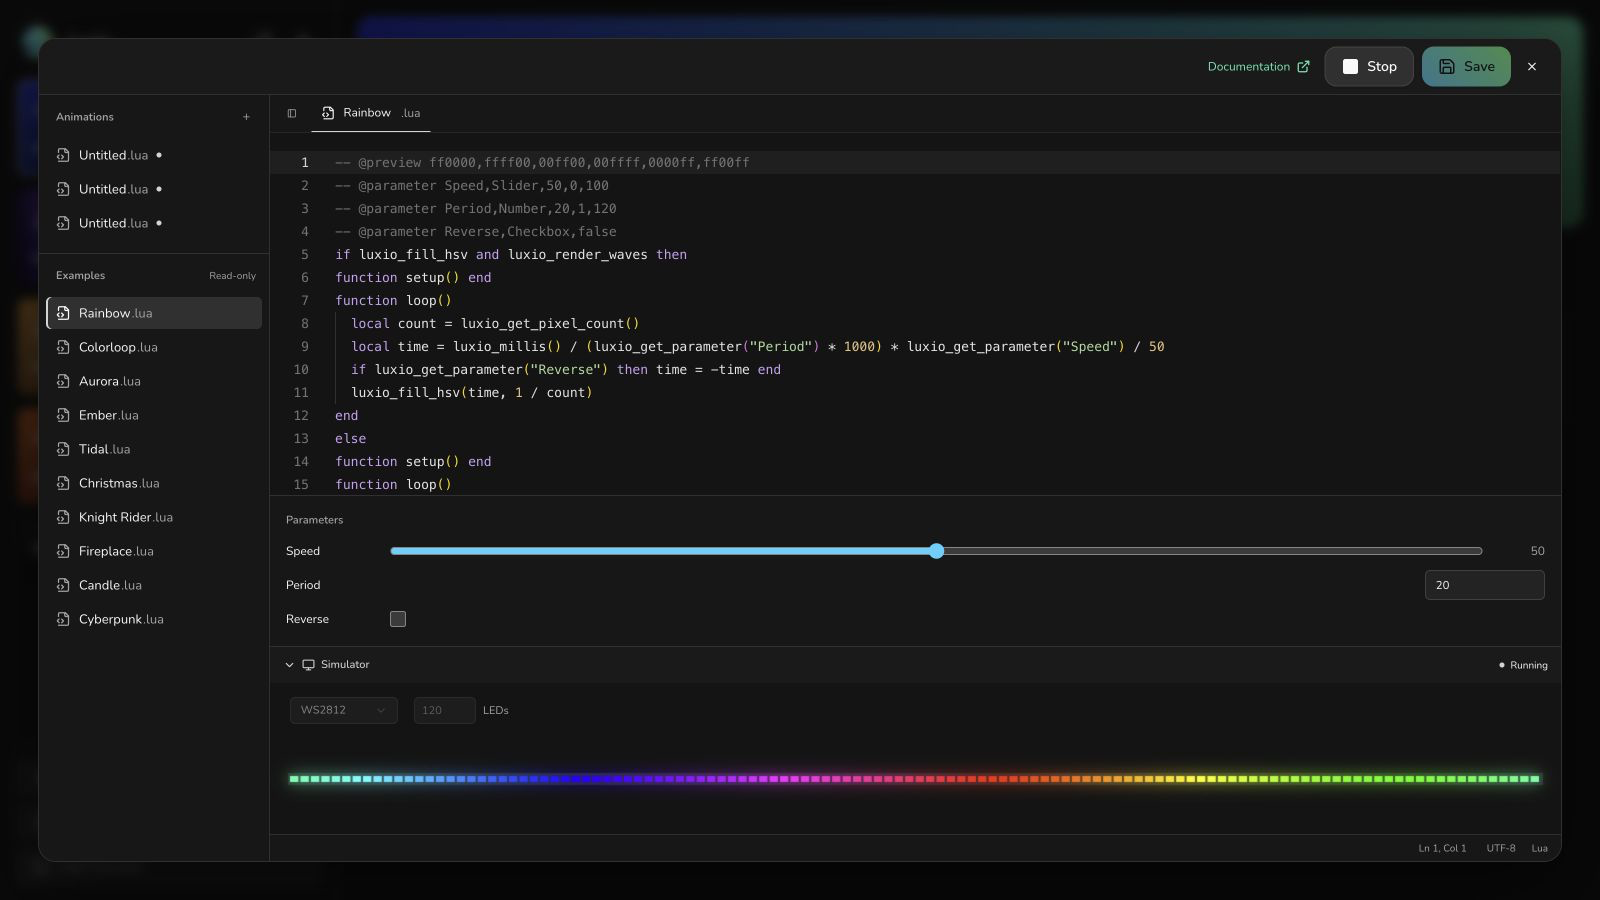
Task: Click the Fireplace.lua file icon
Action: 63,551
